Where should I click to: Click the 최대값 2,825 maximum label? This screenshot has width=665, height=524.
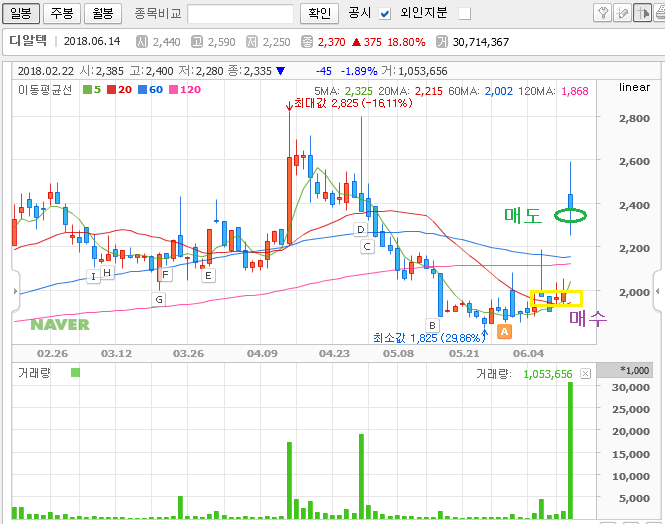353,103
